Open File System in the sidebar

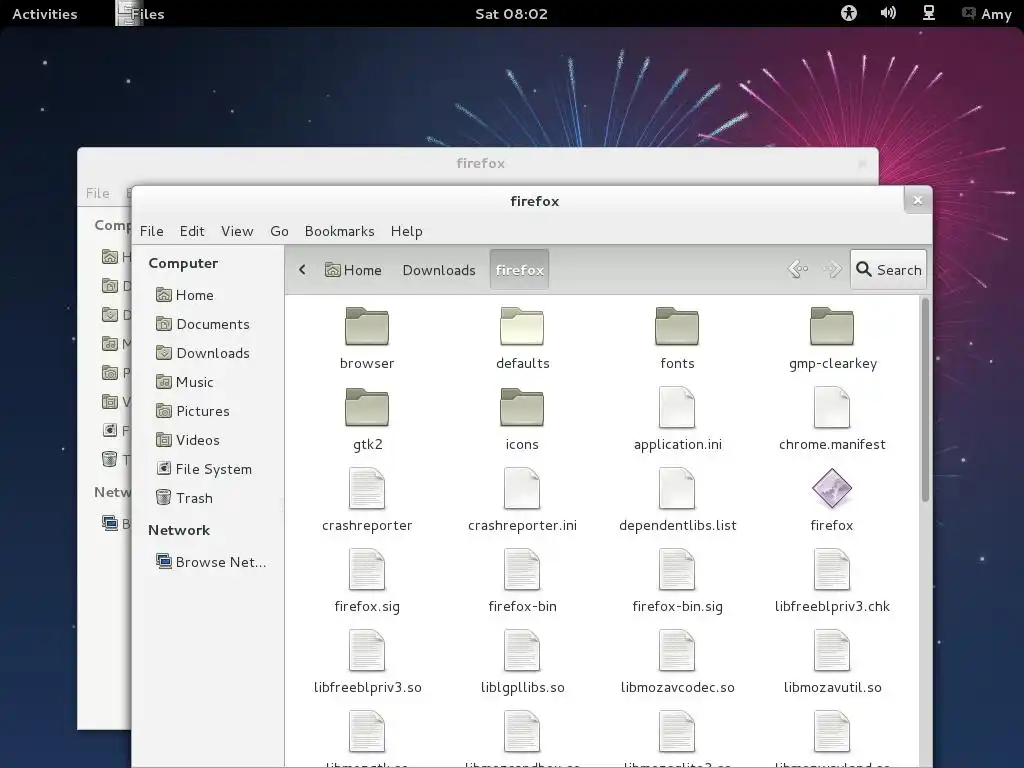pyautogui.click(x=204, y=469)
